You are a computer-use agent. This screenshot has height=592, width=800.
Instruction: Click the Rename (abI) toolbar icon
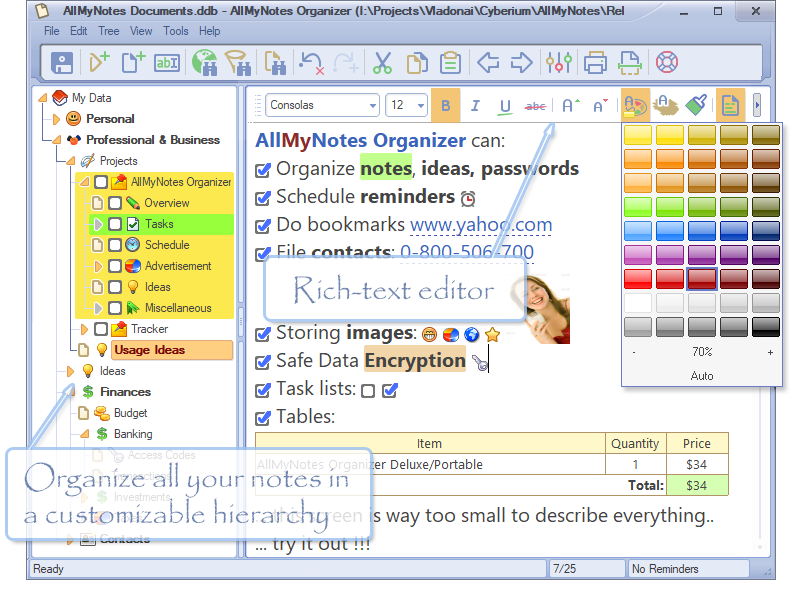(x=167, y=63)
